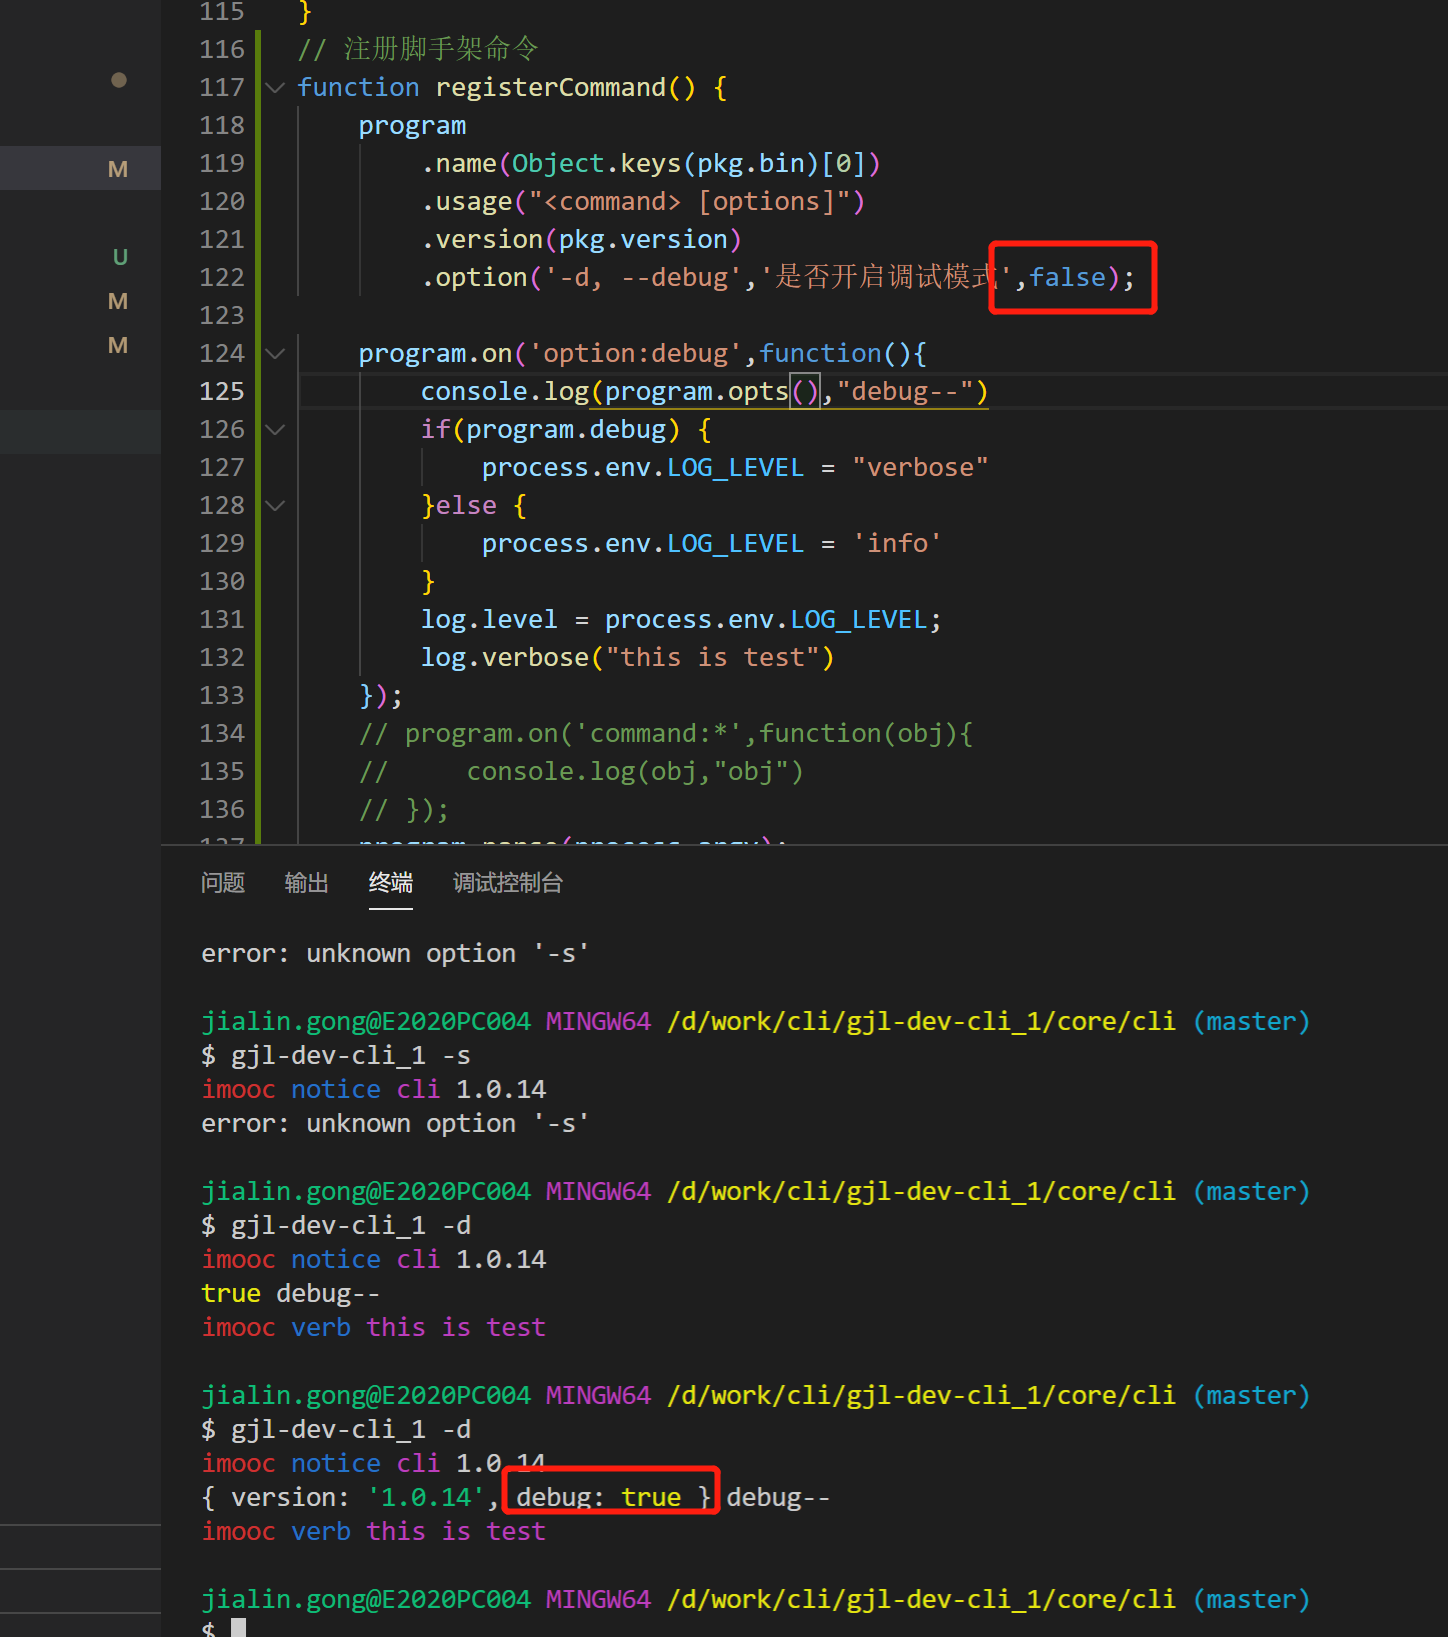Collapse the program.on option:debug fold arrow
This screenshot has height=1637, width=1448.
[275, 354]
